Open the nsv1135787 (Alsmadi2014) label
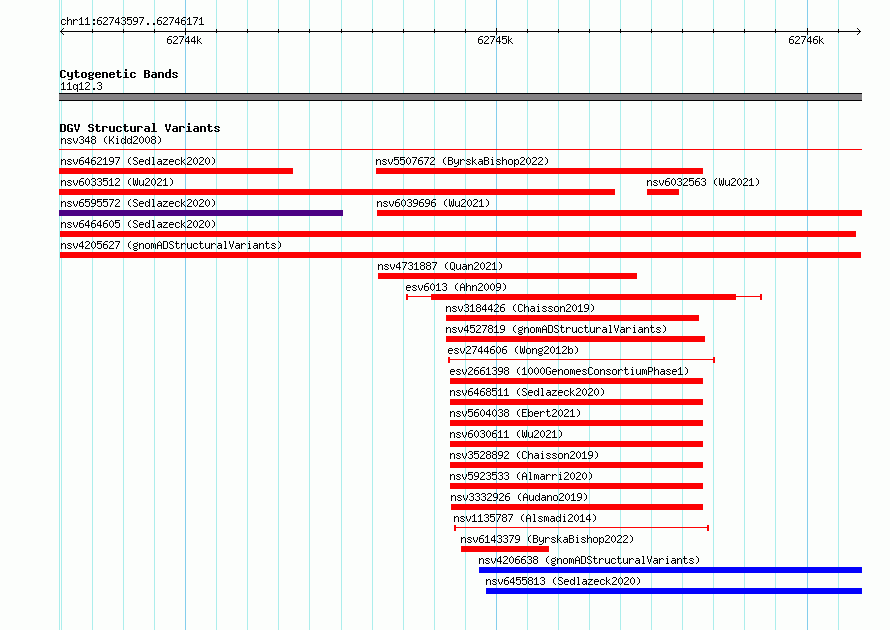The width and height of the screenshot is (890, 630). [525, 518]
